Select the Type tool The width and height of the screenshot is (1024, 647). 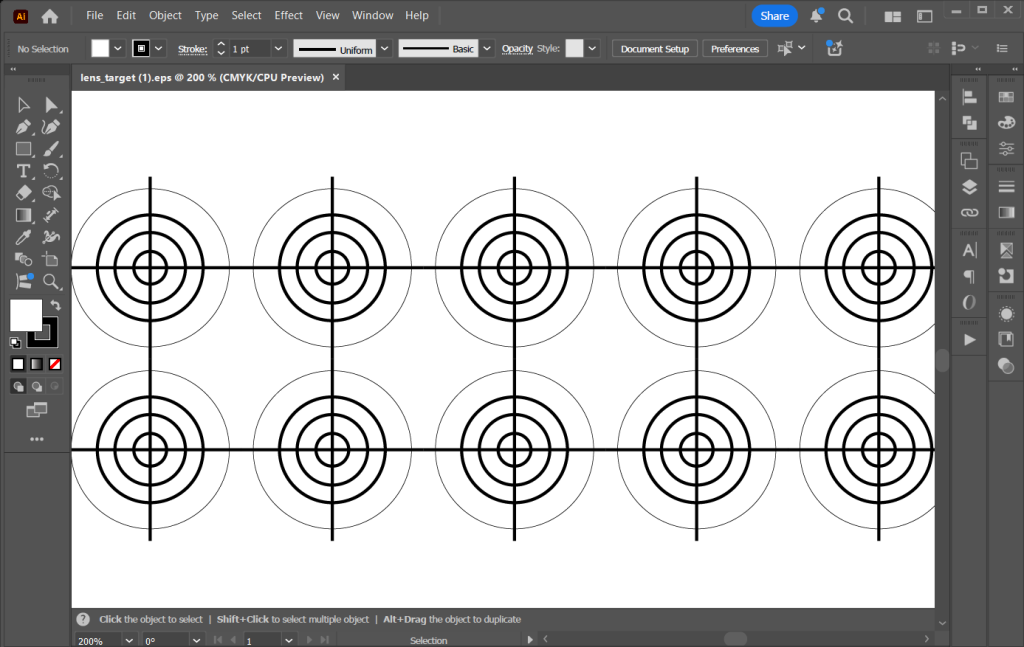[x=22, y=172]
